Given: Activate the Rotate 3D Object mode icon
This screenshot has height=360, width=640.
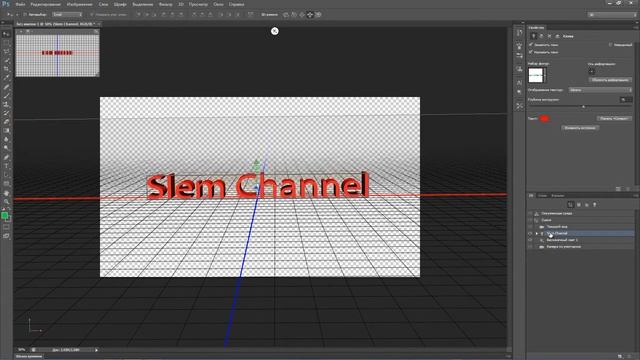Looking at the screenshot, I should pos(286,15).
